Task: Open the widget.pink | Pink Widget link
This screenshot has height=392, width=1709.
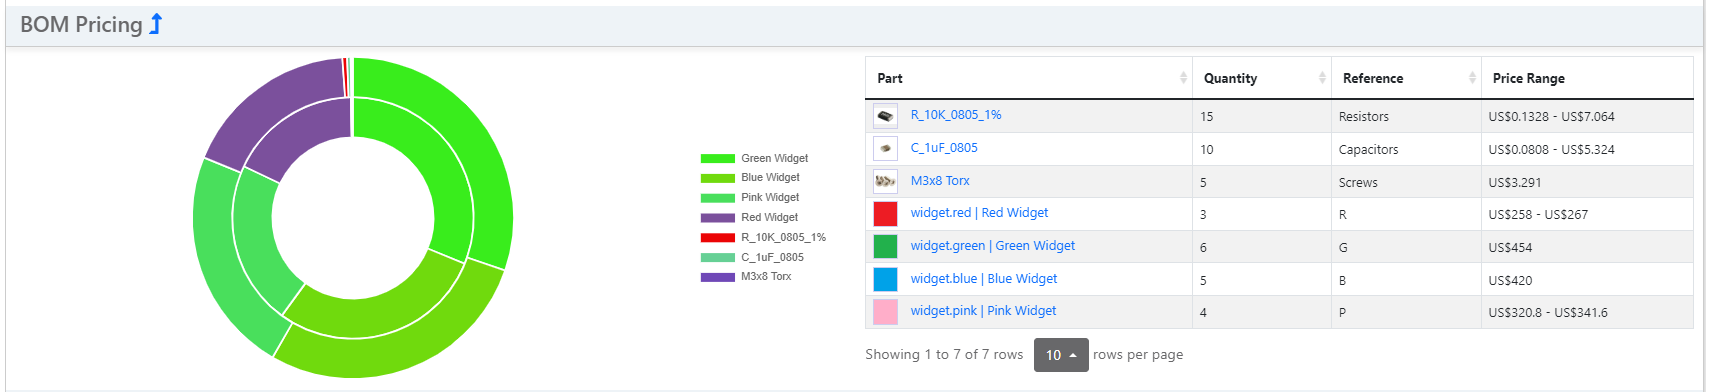Action: click(x=983, y=311)
